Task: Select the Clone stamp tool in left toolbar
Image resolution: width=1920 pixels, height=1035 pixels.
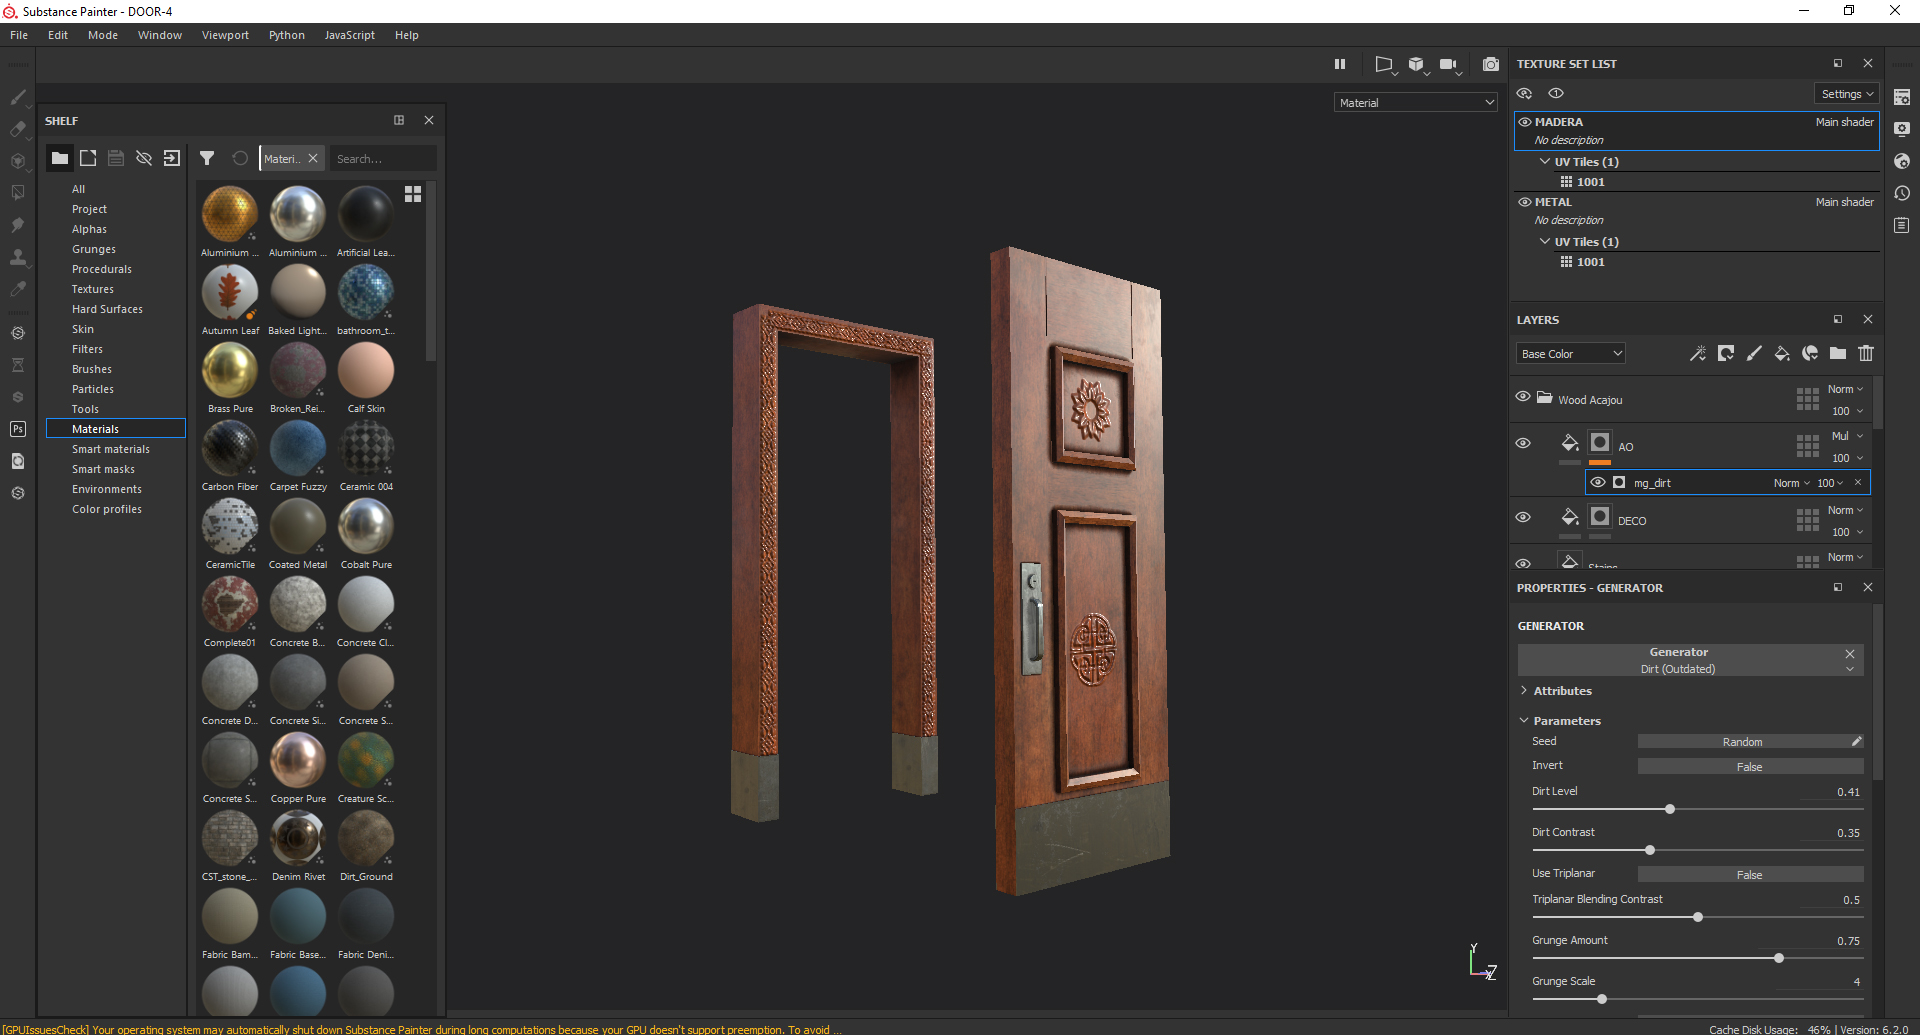Action: coord(18,257)
